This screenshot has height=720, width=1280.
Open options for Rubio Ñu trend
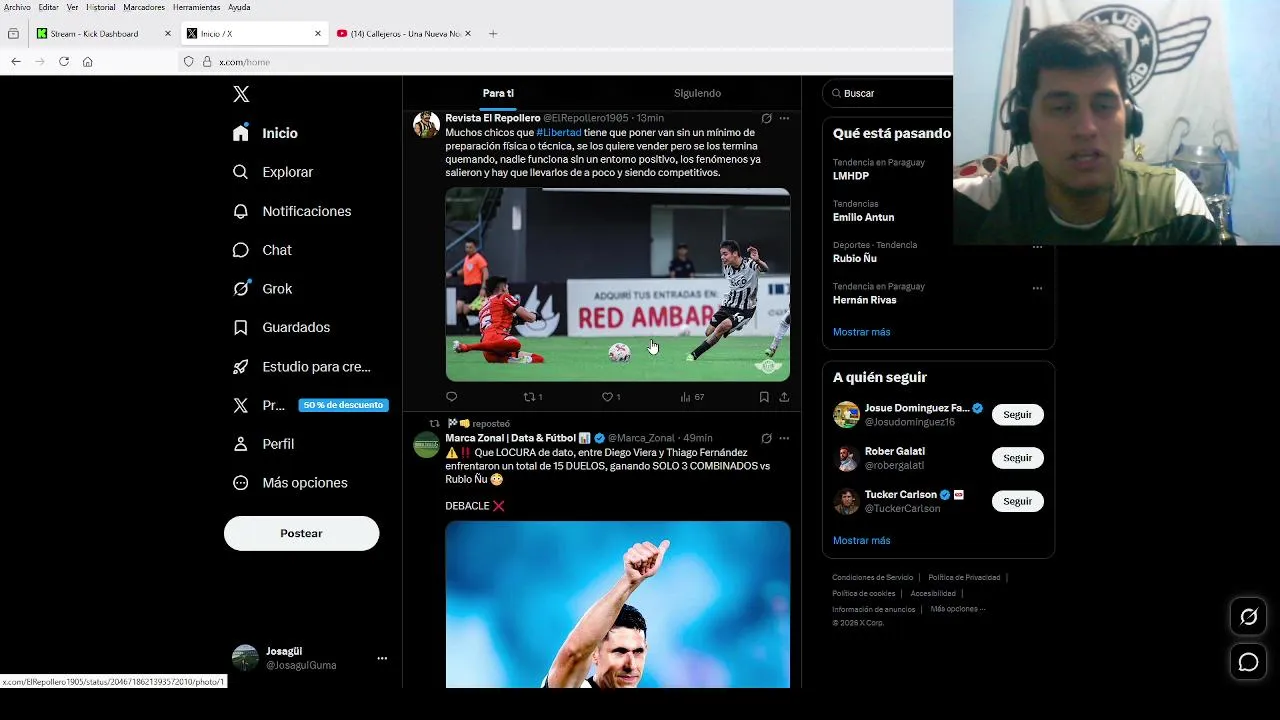(1037, 247)
